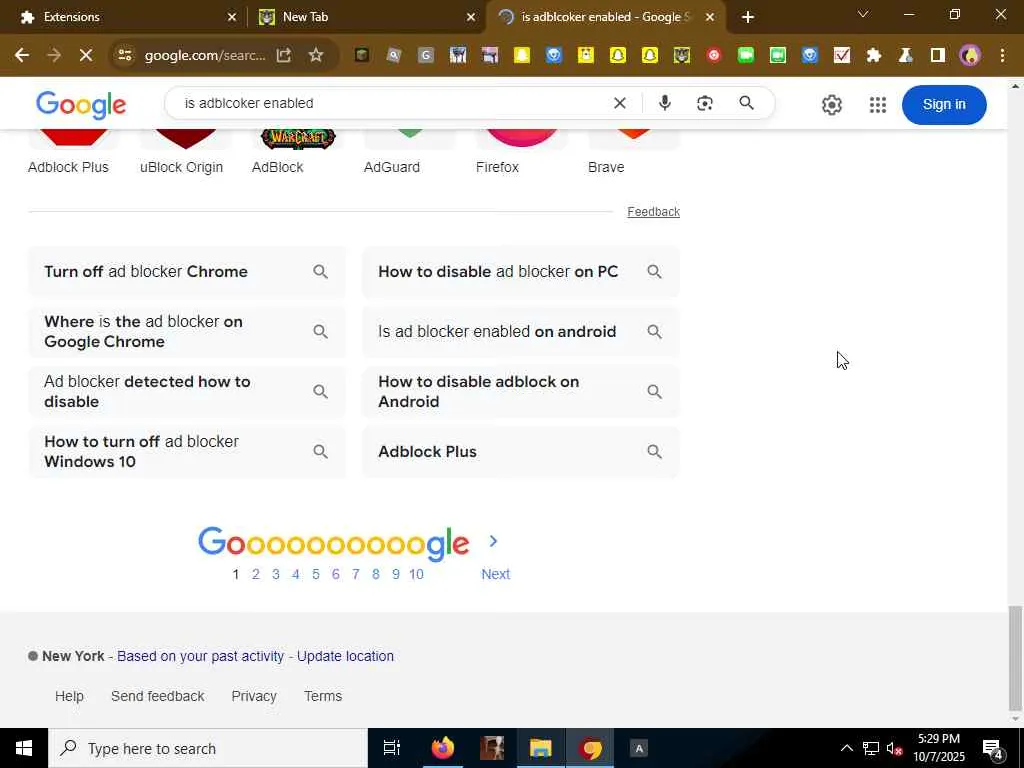The height and width of the screenshot is (768, 1024).
Task: Open the site information icon in the address bar
Action: pos(125,56)
